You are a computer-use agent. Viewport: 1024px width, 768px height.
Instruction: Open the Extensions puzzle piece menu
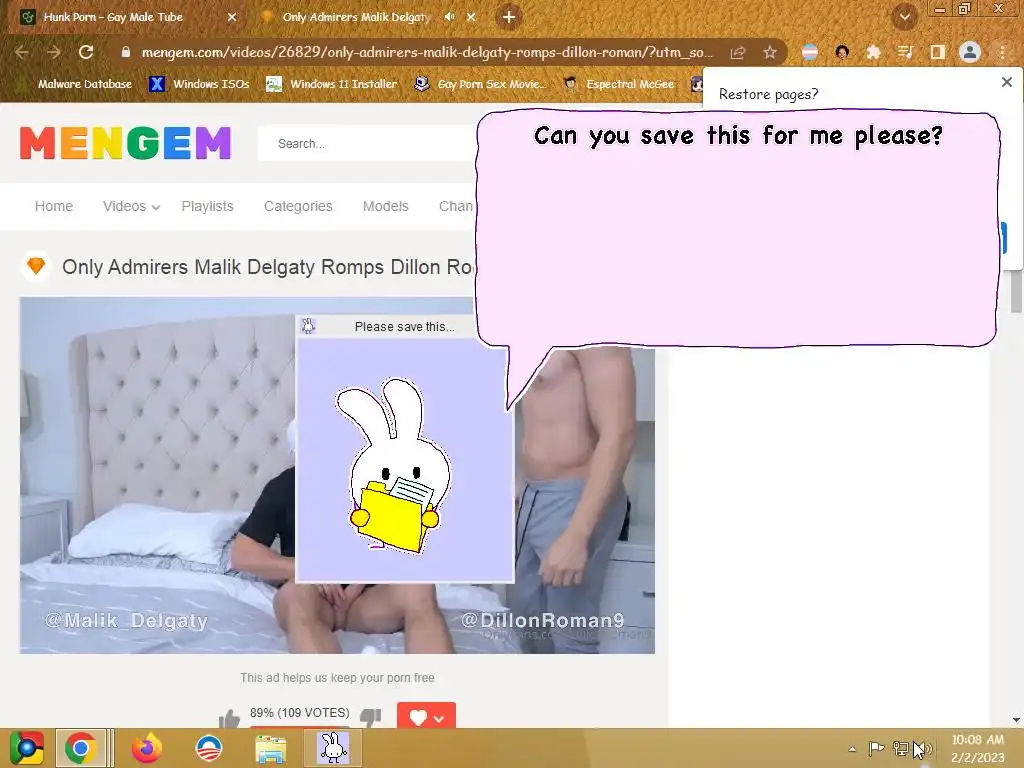873,52
